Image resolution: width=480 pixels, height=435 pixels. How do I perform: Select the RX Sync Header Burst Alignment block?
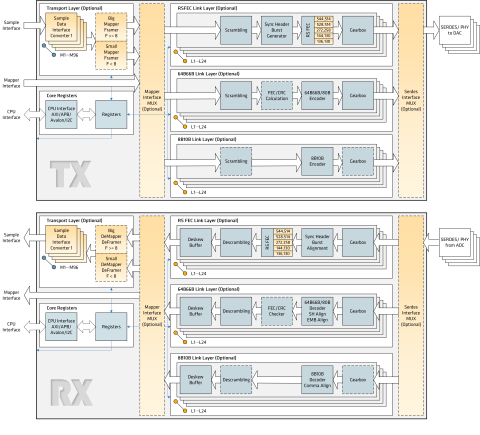[317, 242]
